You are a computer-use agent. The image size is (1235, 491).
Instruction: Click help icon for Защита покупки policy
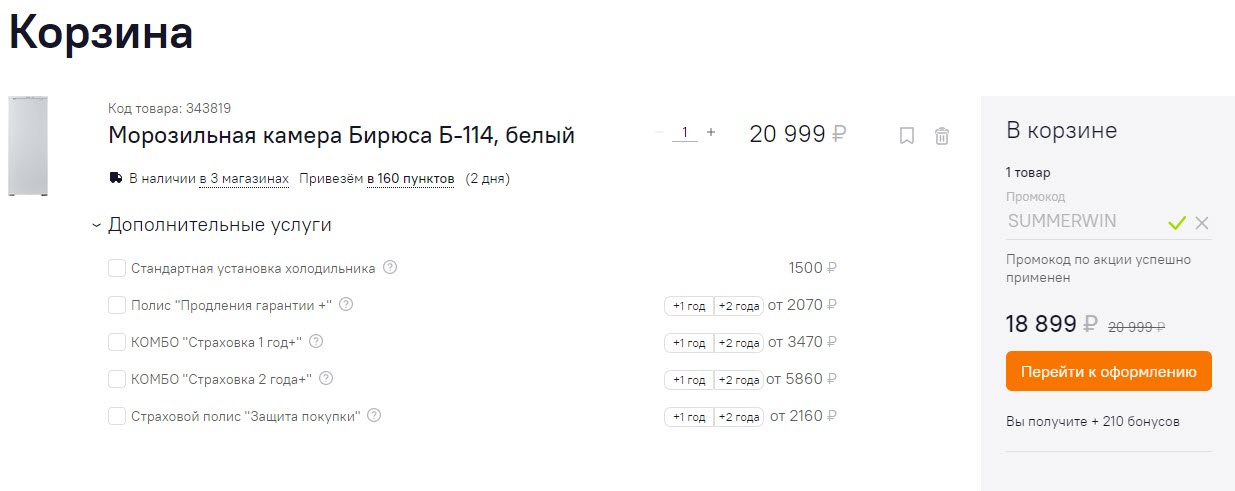point(374,416)
